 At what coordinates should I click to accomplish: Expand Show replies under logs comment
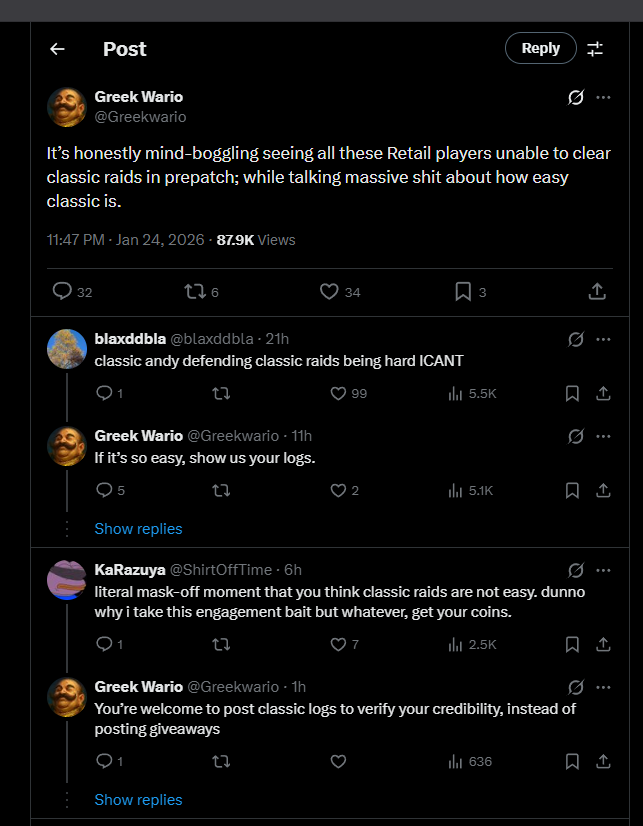tap(138, 529)
